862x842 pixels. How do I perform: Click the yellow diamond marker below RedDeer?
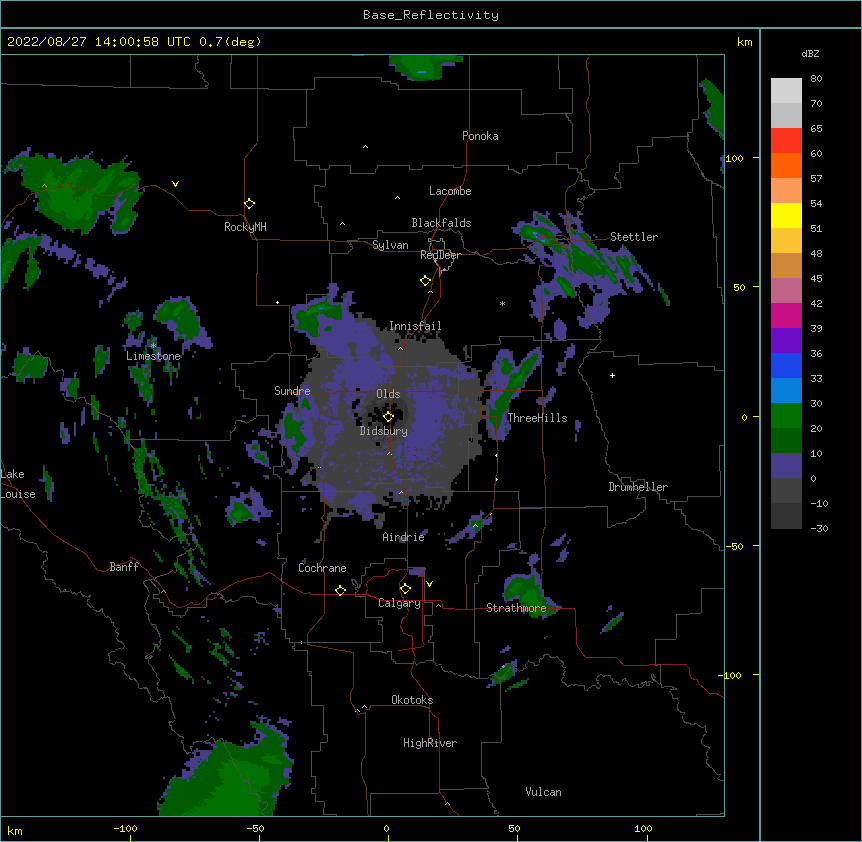[x=425, y=281]
